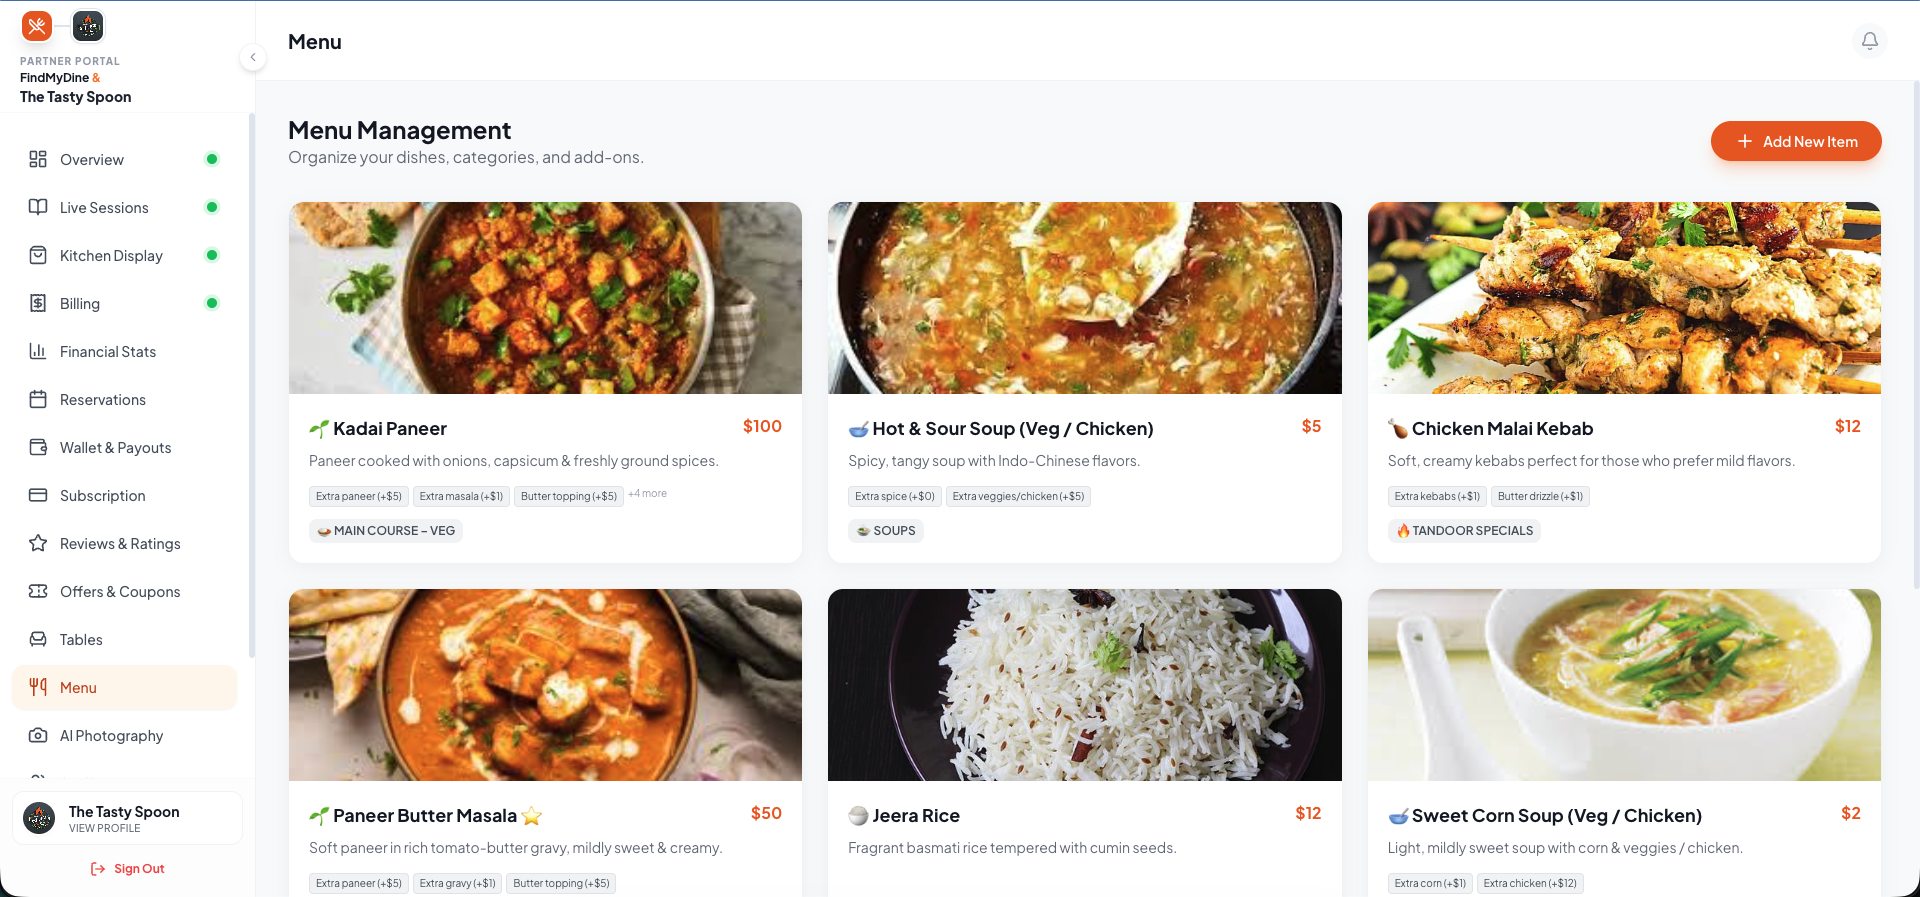This screenshot has height=897, width=1920.
Task: Click the Jeera Rice dish photo
Action: 1084,685
